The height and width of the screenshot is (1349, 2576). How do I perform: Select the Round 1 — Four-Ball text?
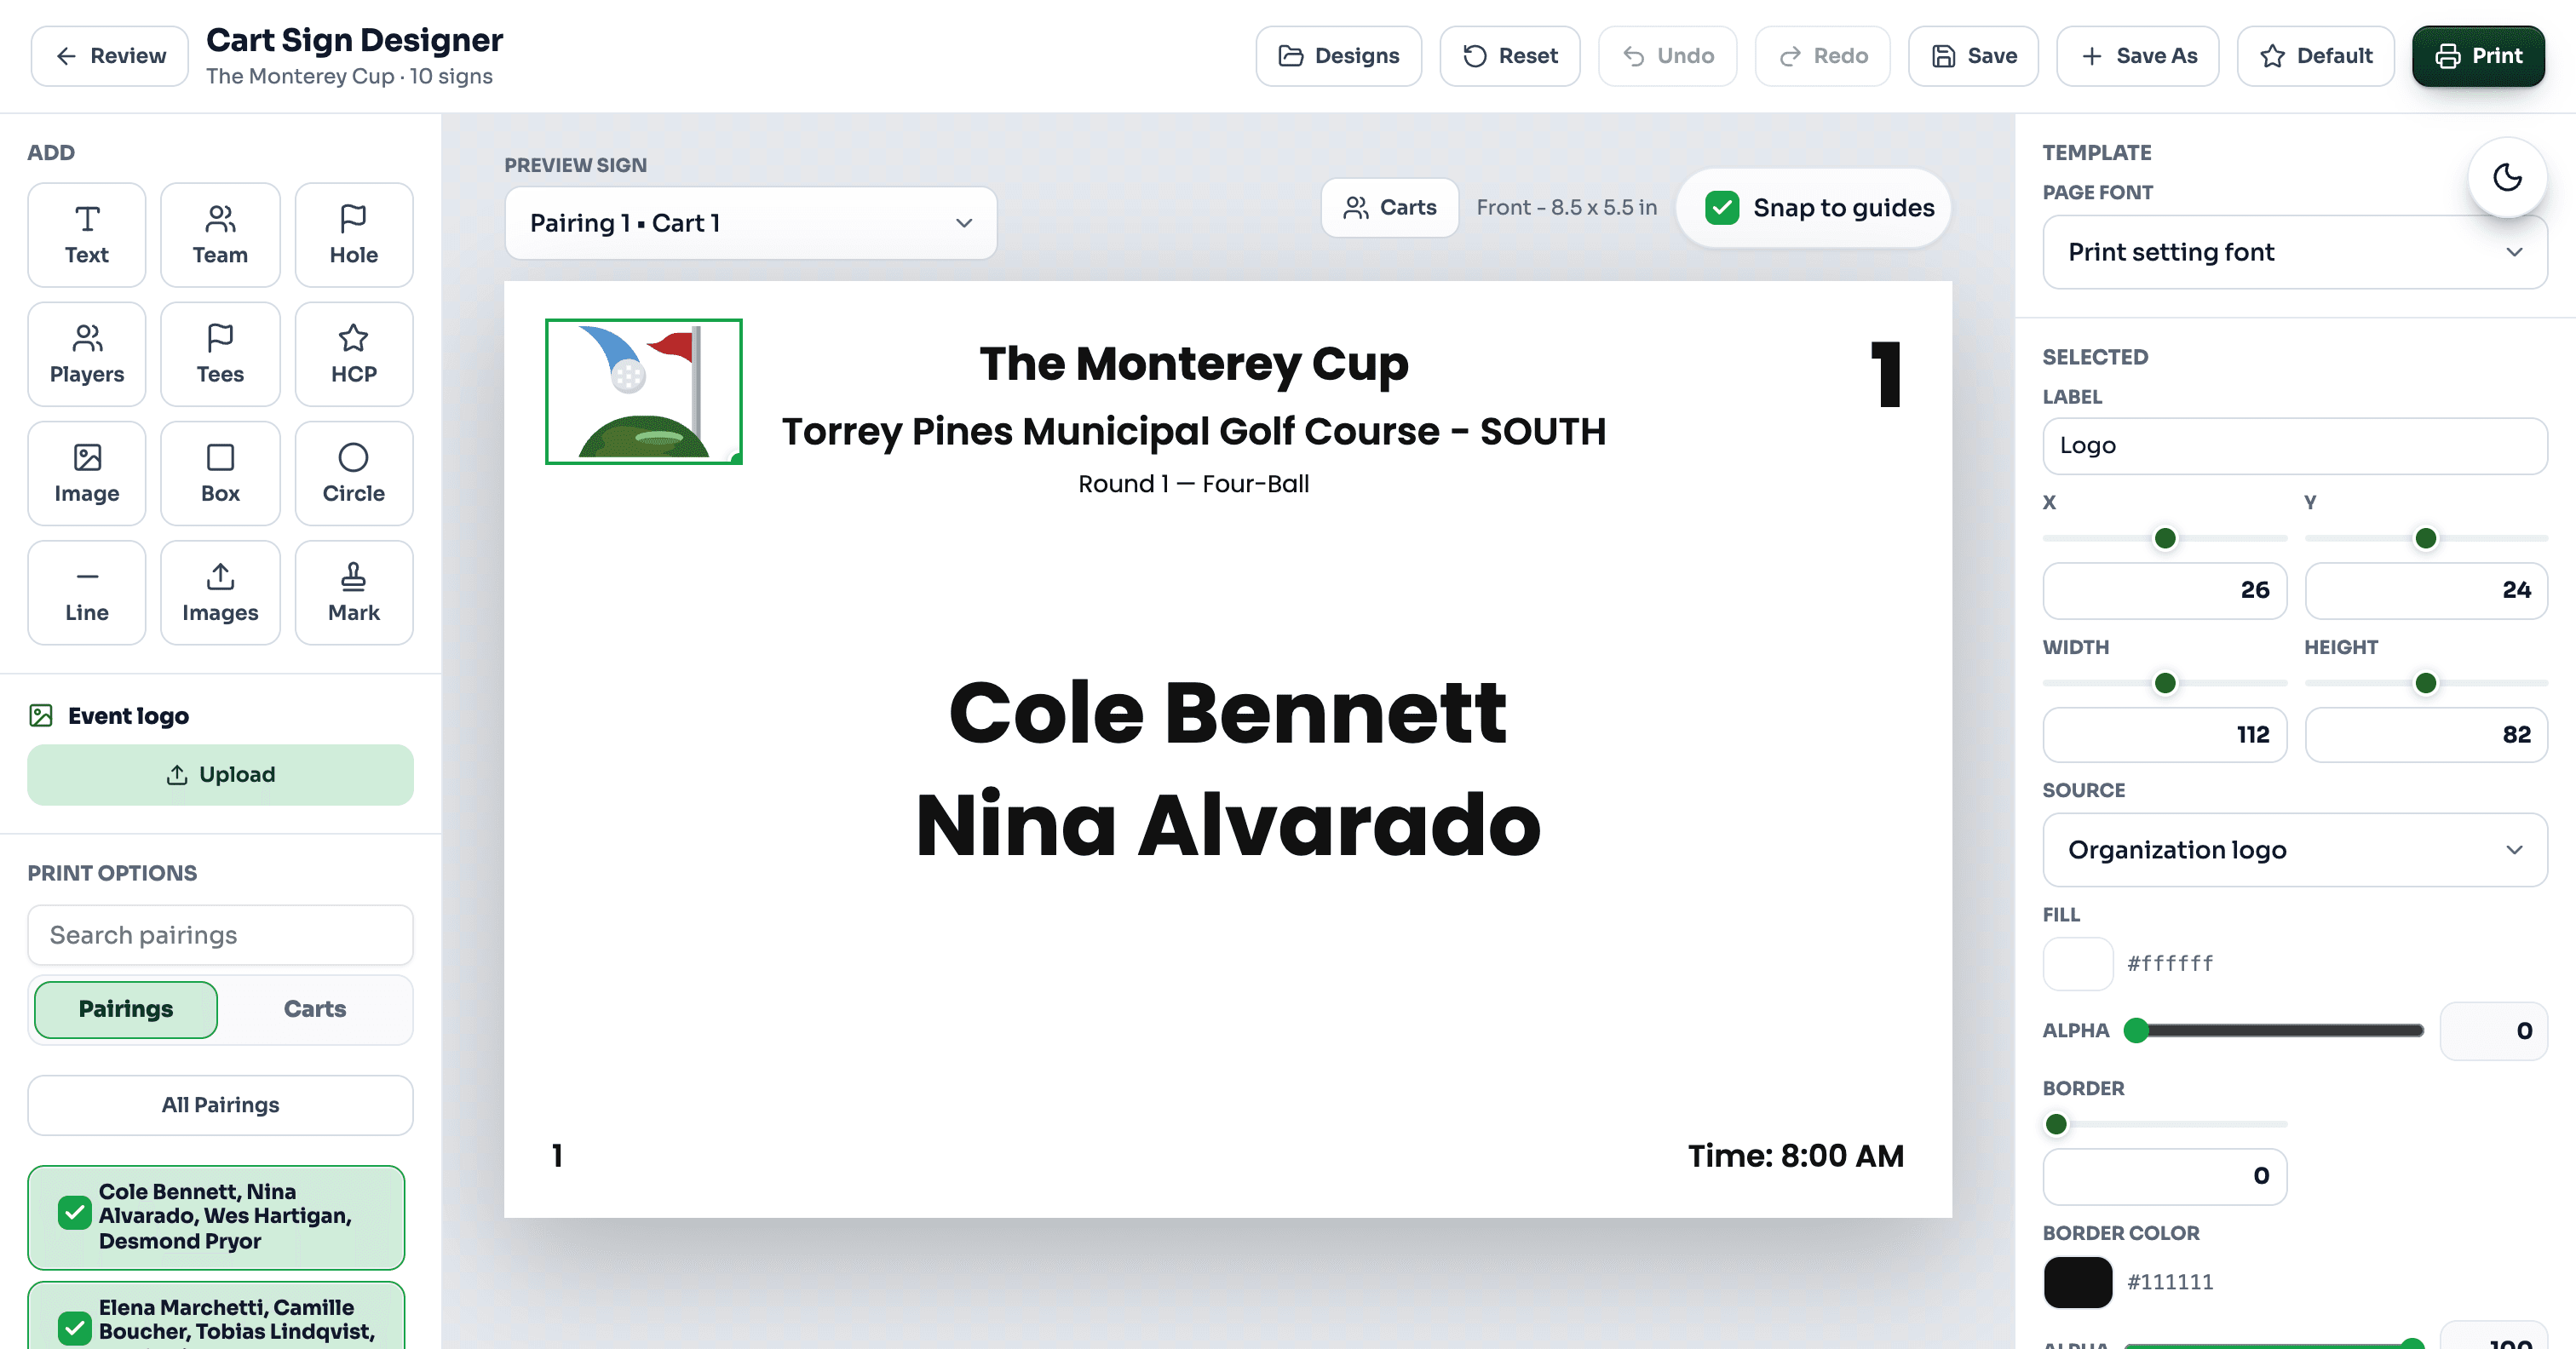[x=1193, y=484]
